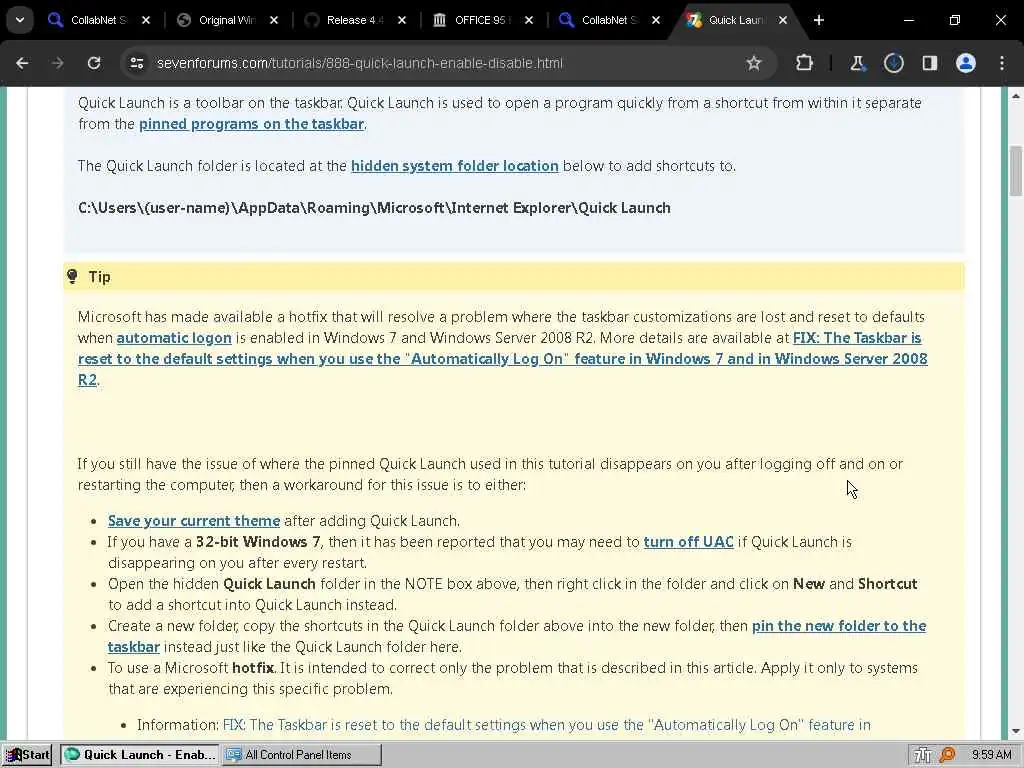Click the 9:59 AM taskbar clock
Screen dimensions: 1024x768
(x=991, y=755)
